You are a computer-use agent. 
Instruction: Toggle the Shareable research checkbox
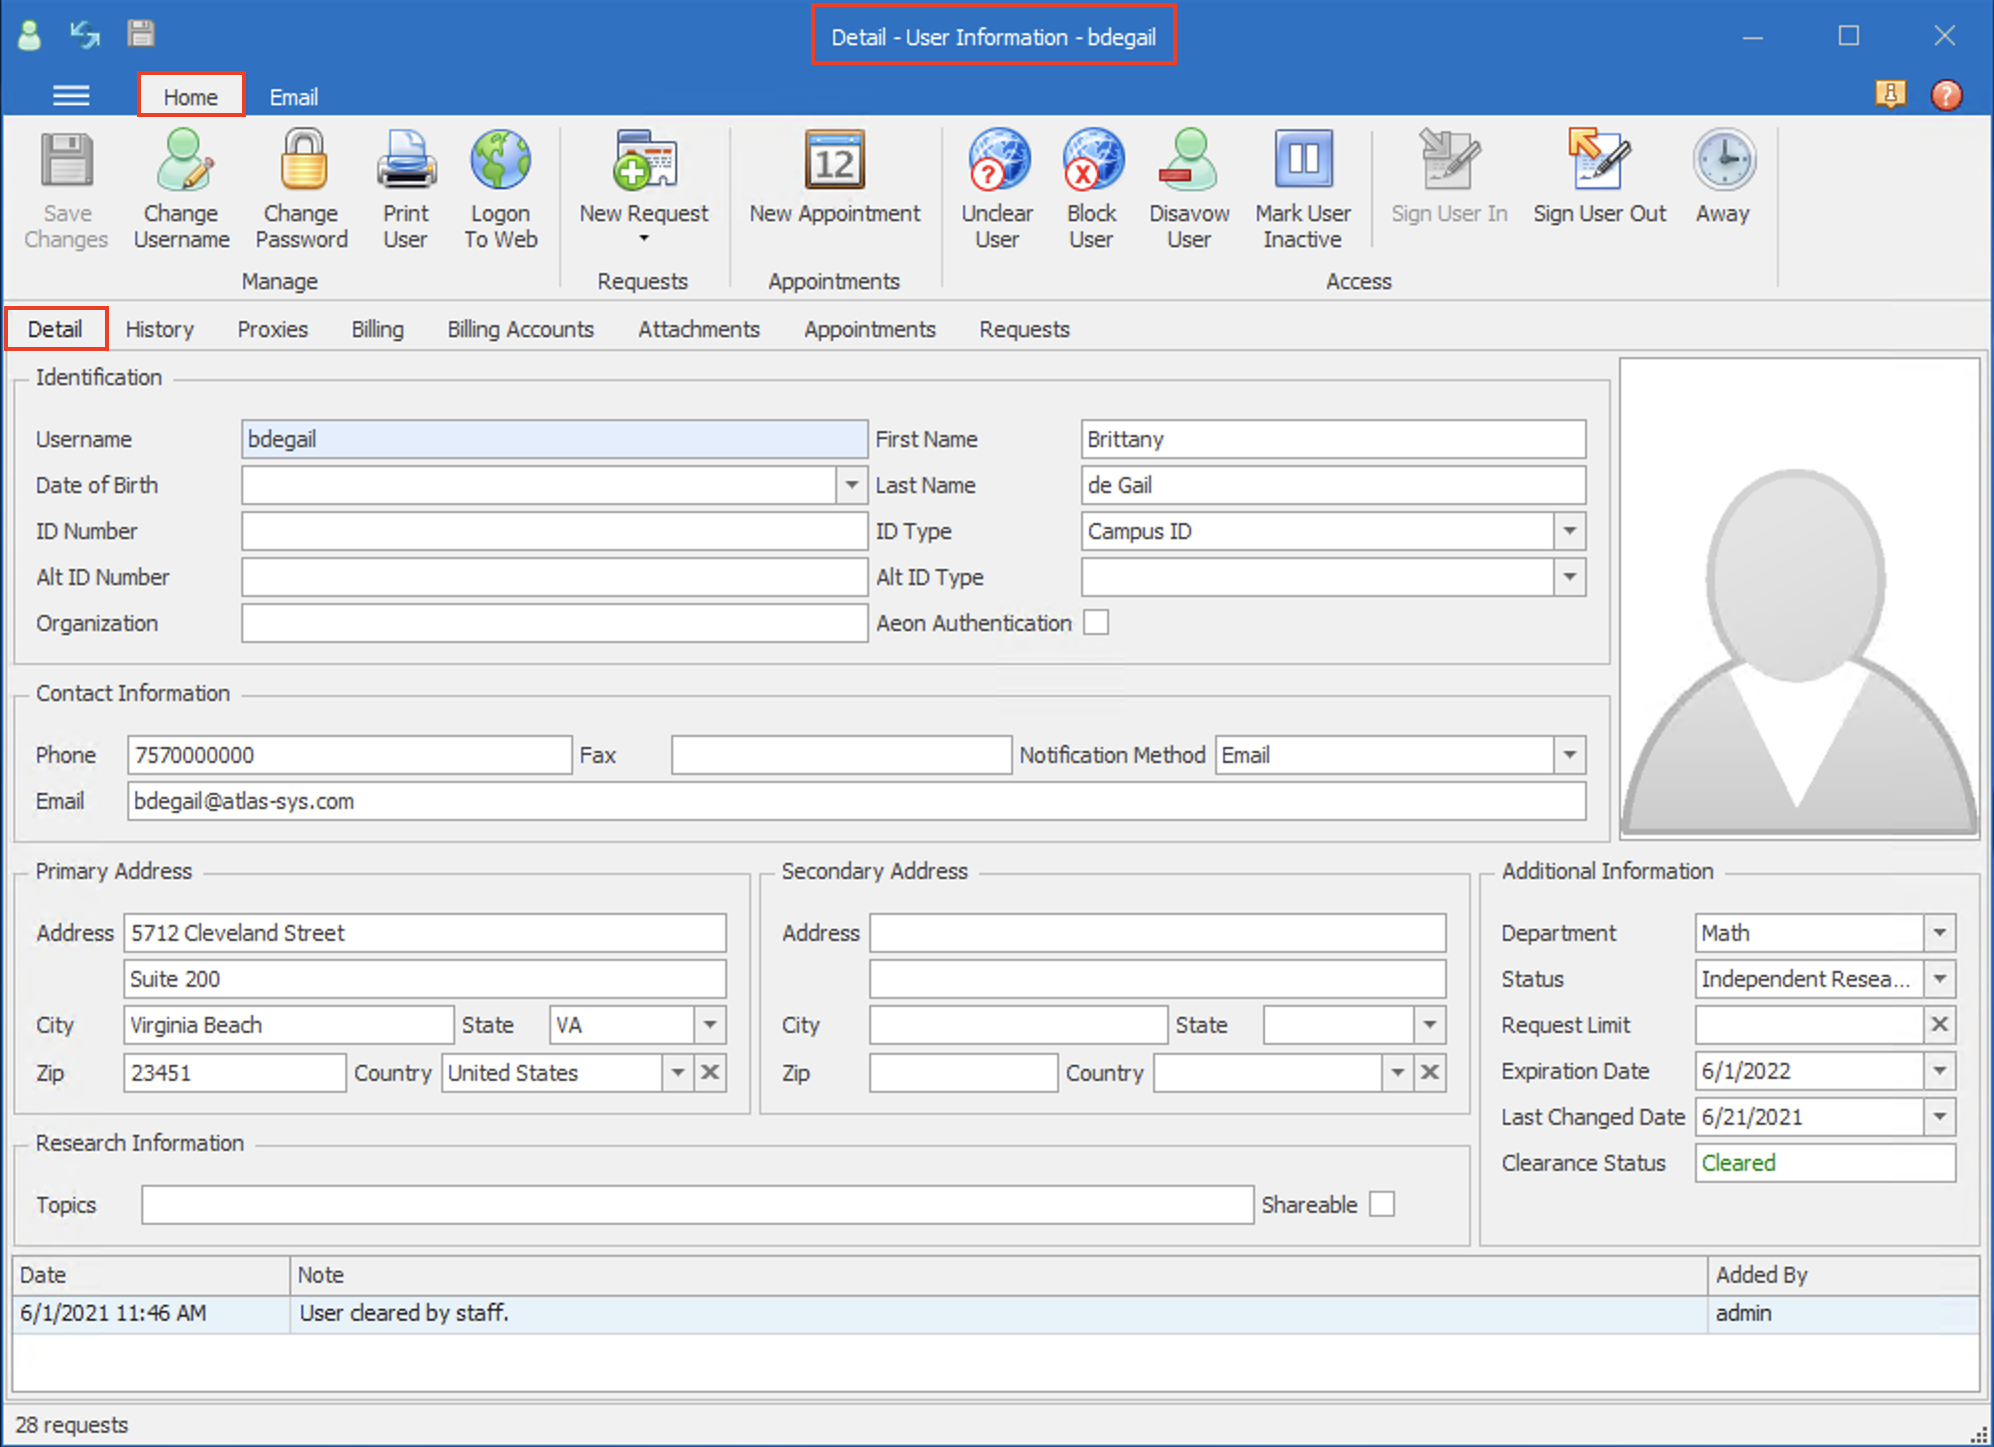1382,1204
